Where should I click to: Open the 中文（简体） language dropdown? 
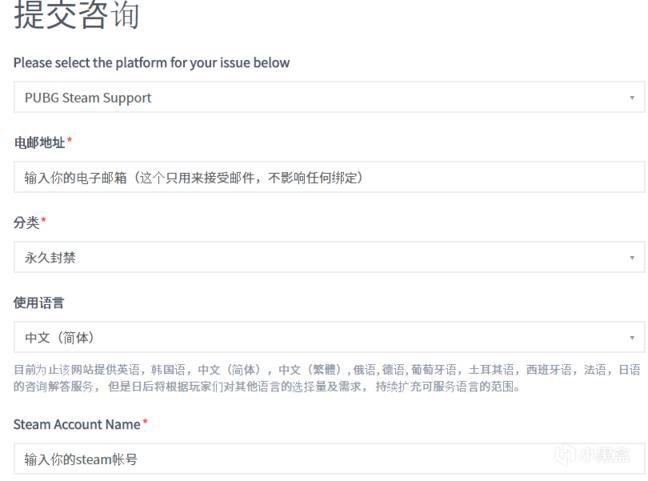click(x=300, y=337)
